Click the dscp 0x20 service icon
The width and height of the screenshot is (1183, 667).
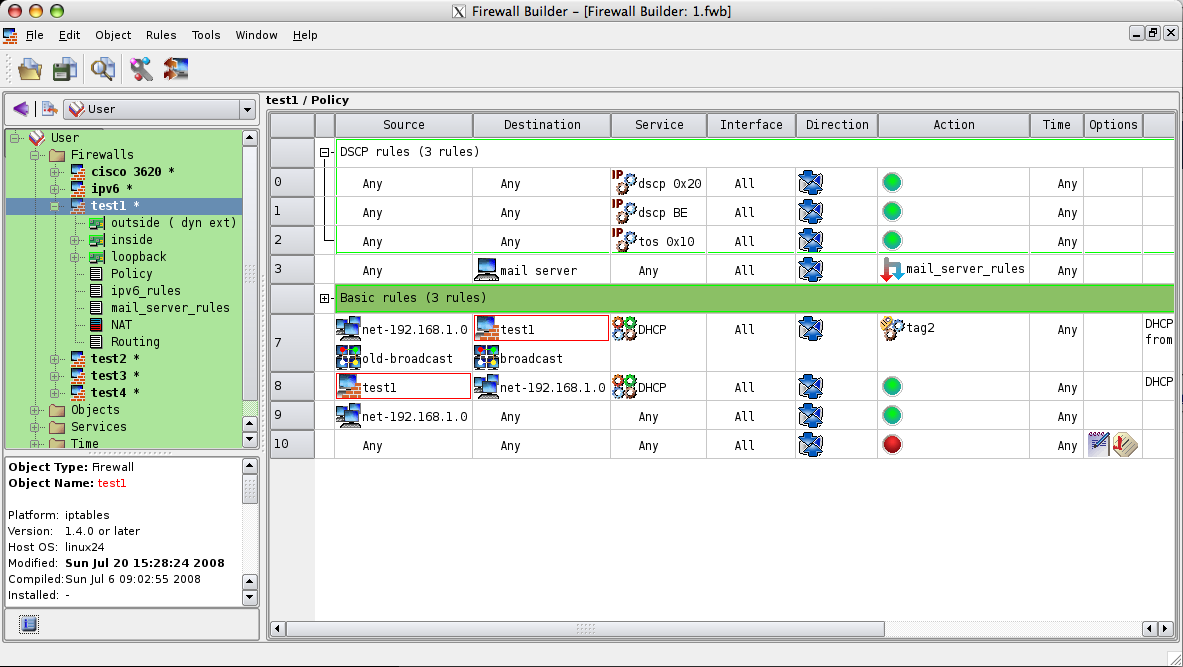624,183
